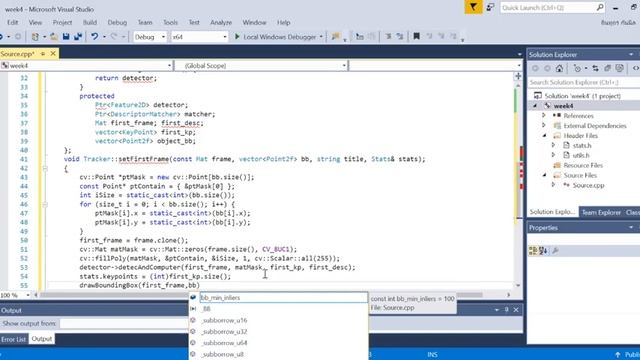This screenshot has width=640, height=360.
Task: Click the Open File folder icon
Action: (x=54, y=37)
